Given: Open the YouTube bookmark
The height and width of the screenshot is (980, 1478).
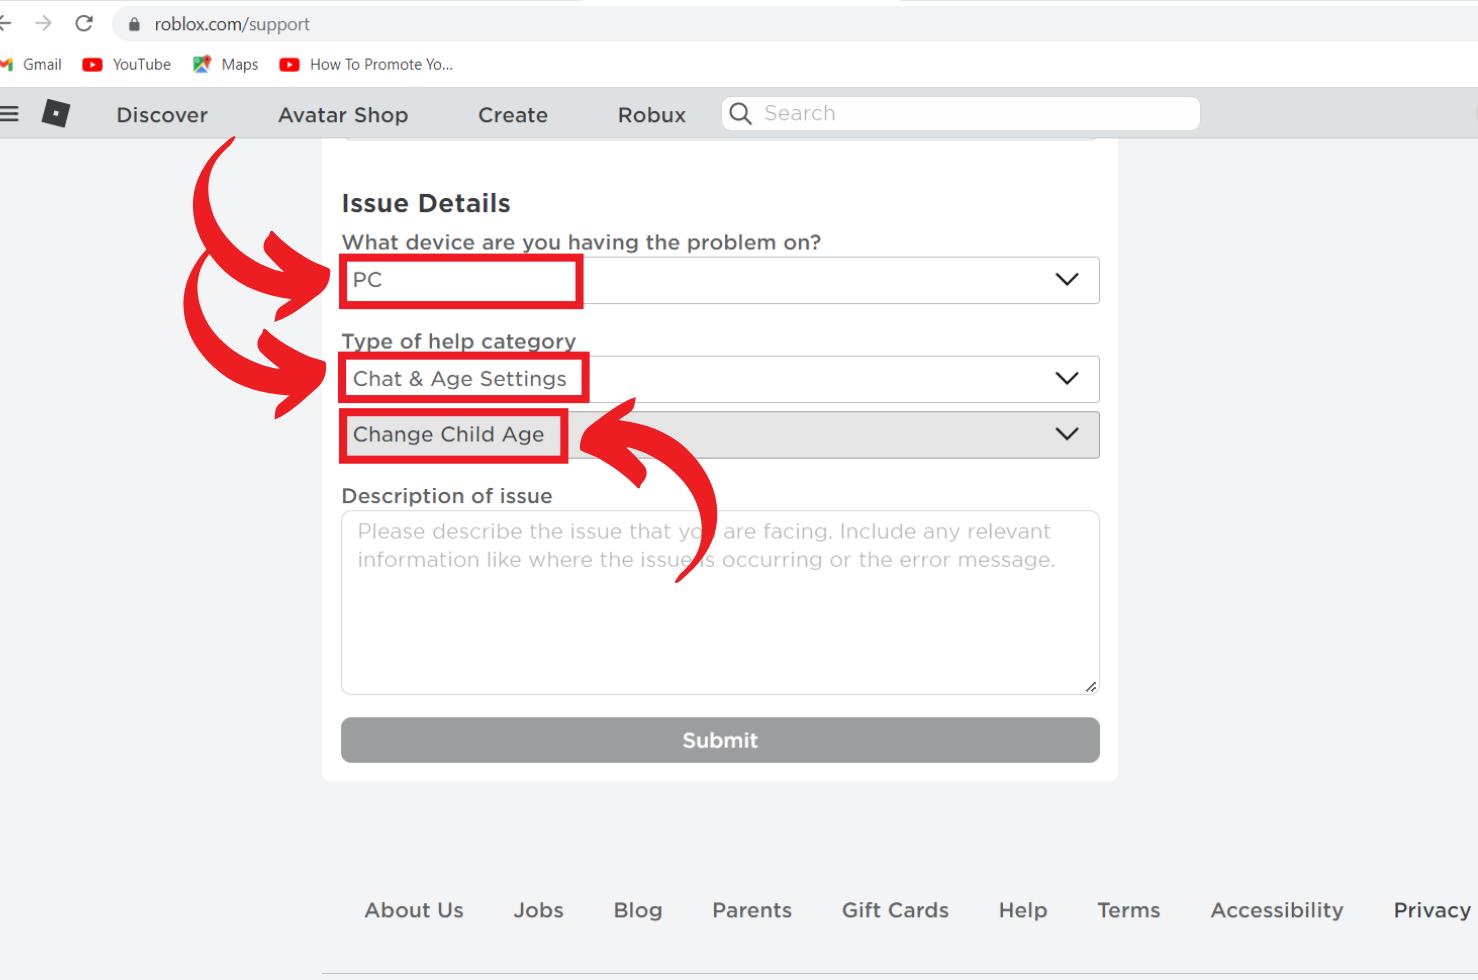Looking at the screenshot, I should tap(126, 64).
